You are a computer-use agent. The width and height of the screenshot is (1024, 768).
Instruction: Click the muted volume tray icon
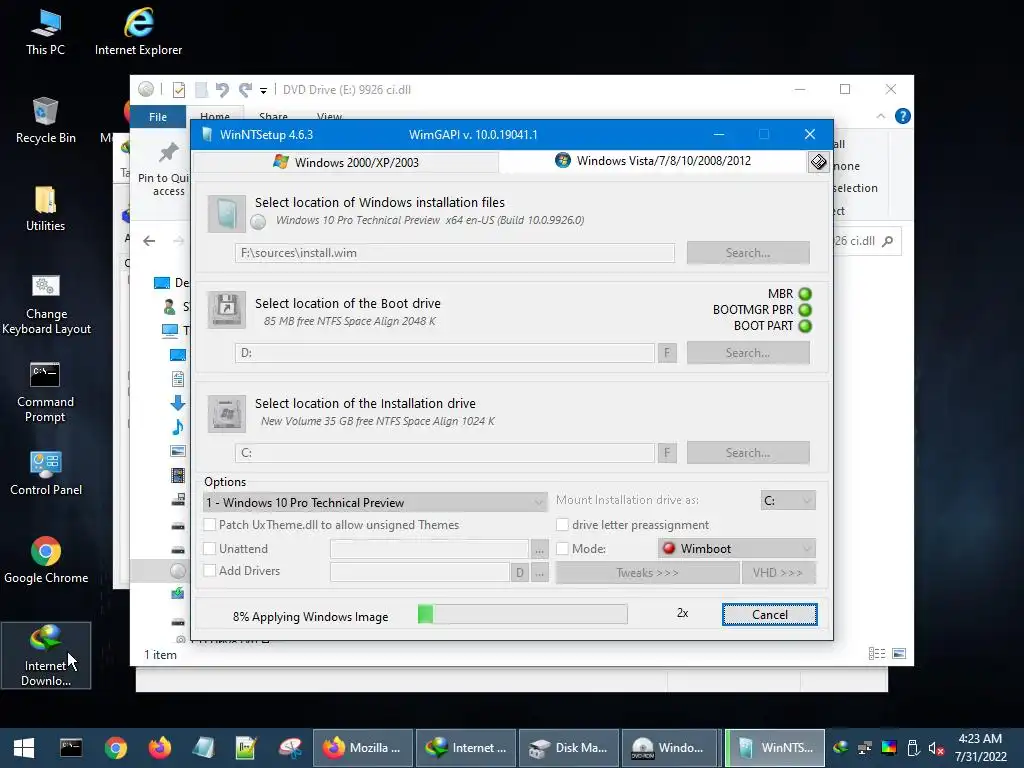pyautogui.click(x=936, y=748)
